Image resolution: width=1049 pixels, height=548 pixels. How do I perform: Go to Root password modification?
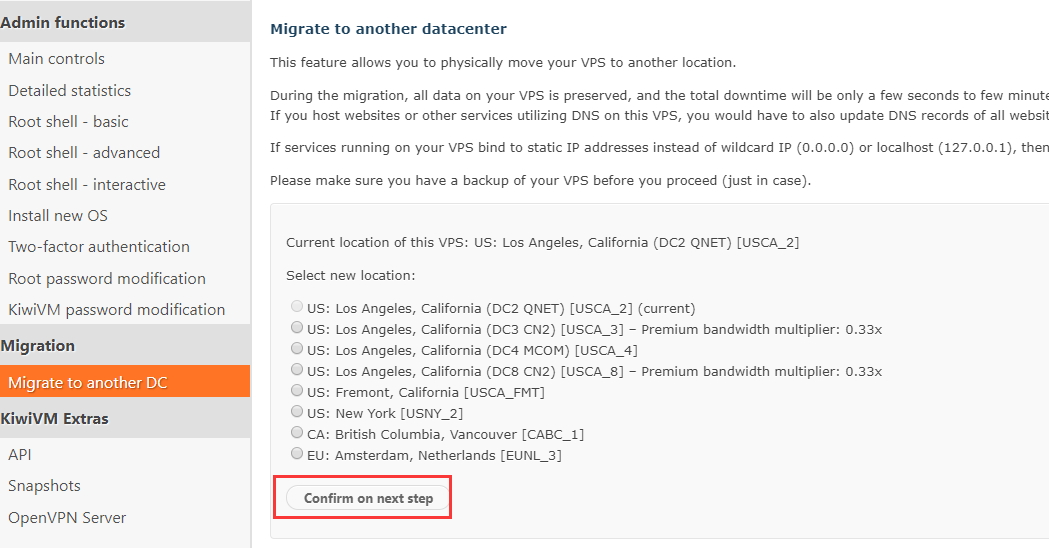coord(107,279)
